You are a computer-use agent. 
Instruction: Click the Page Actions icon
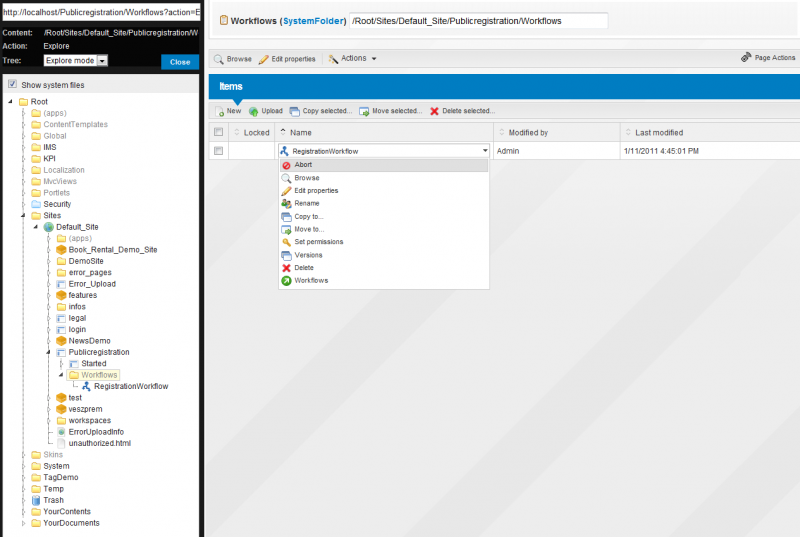[x=746, y=58]
